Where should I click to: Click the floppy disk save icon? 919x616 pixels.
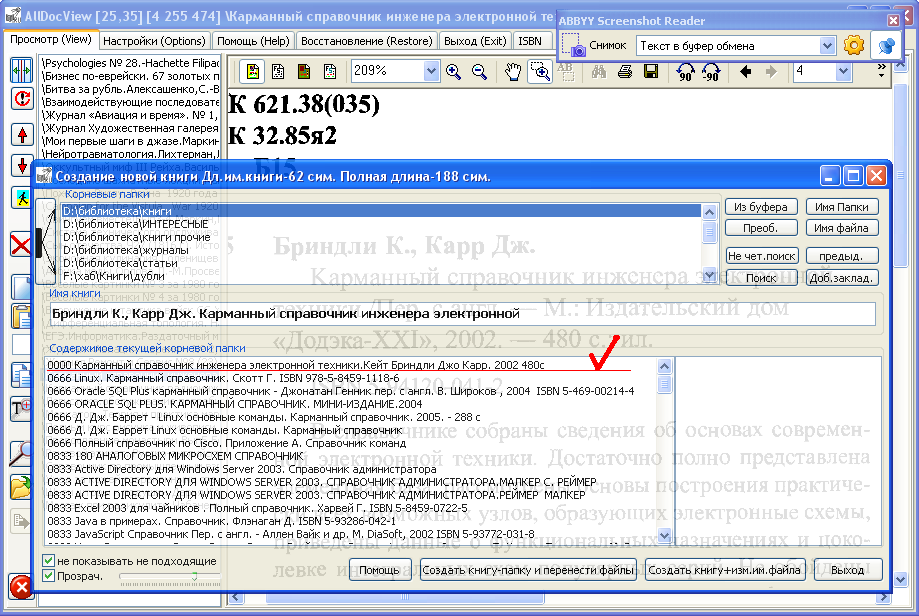[651, 72]
